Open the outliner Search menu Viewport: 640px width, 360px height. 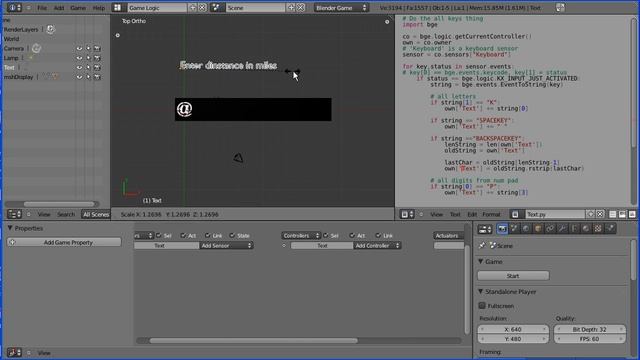66,214
